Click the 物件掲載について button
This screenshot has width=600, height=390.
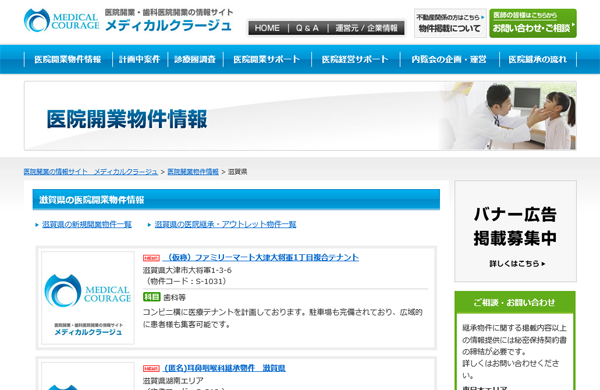click(450, 23)
